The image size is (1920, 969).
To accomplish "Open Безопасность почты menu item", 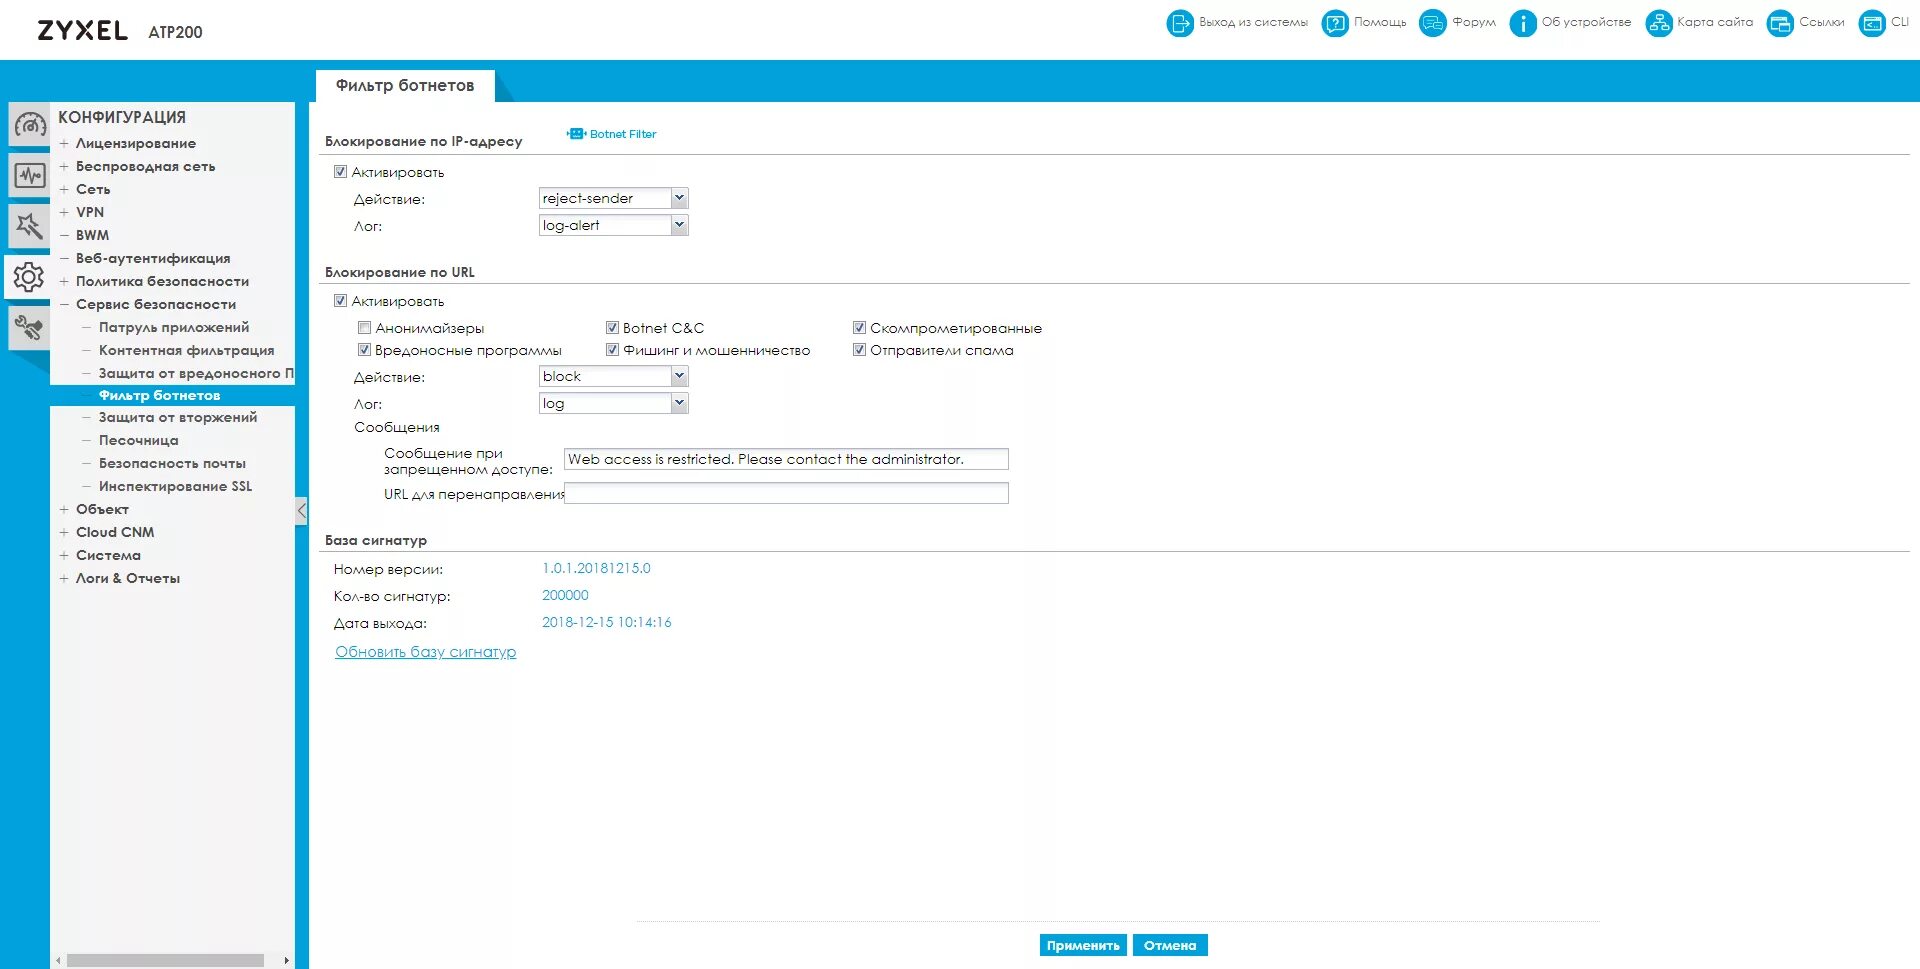I will [x=172, y=463].
